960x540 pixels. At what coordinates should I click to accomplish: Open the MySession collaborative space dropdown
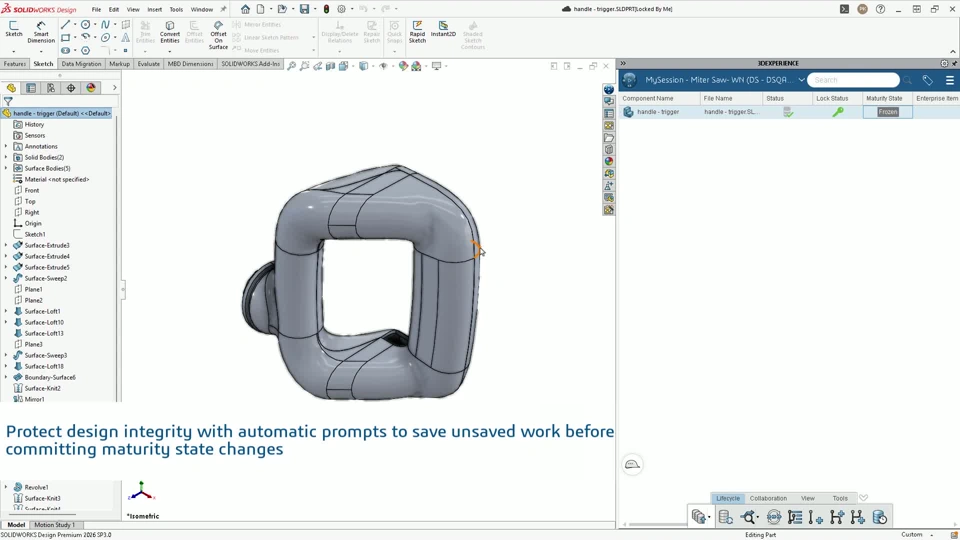[x=801, y=80]
